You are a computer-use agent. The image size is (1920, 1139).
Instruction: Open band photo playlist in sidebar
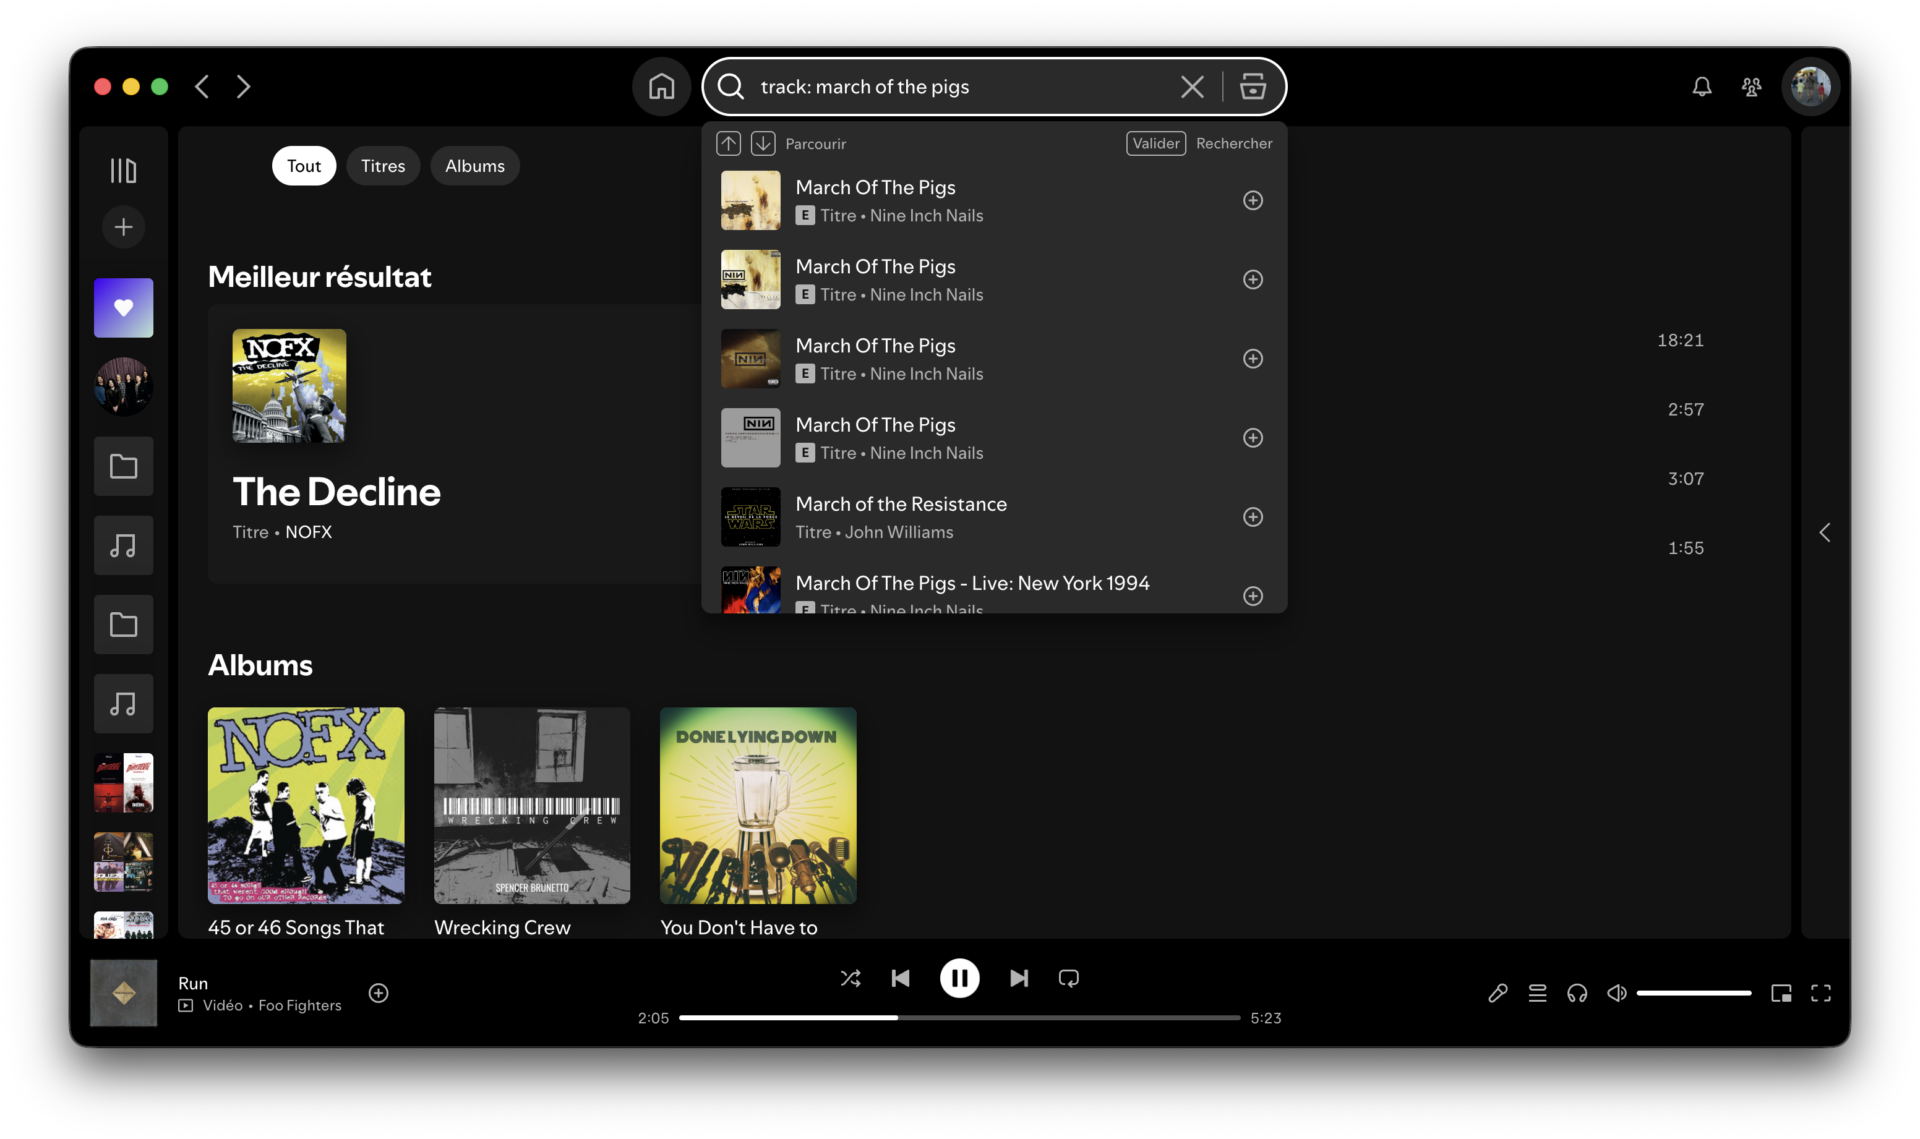point(123,387)
